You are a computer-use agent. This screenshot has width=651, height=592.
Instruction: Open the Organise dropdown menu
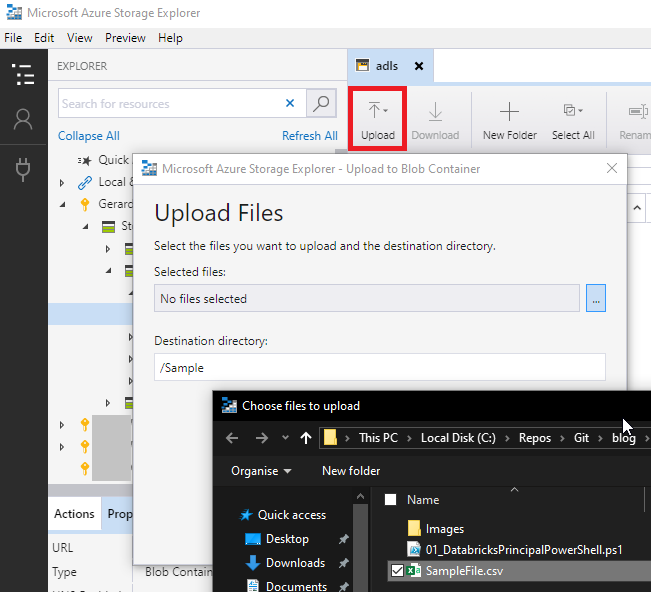click(261, 471)
